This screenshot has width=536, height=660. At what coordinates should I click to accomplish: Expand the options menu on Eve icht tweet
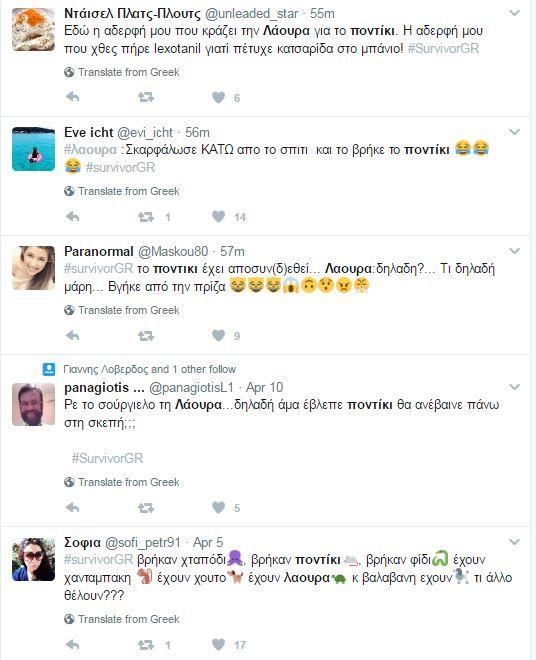pyautogui.click(x=514, y=132)
